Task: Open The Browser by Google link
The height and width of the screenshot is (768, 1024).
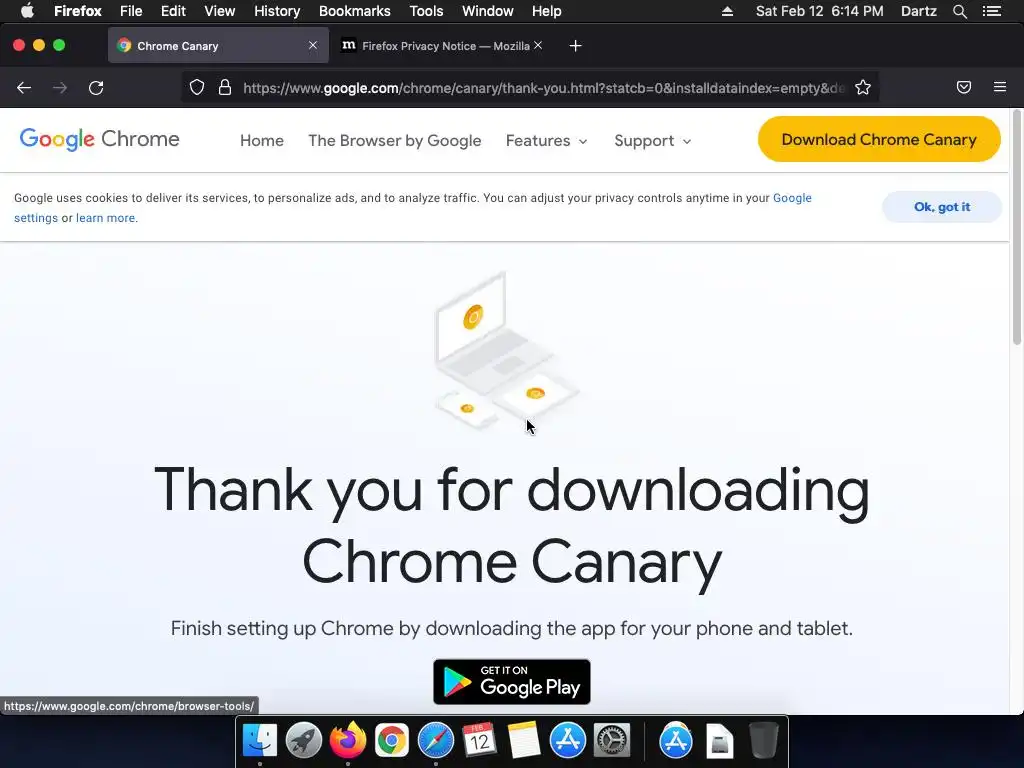Action: pos(394,140)
